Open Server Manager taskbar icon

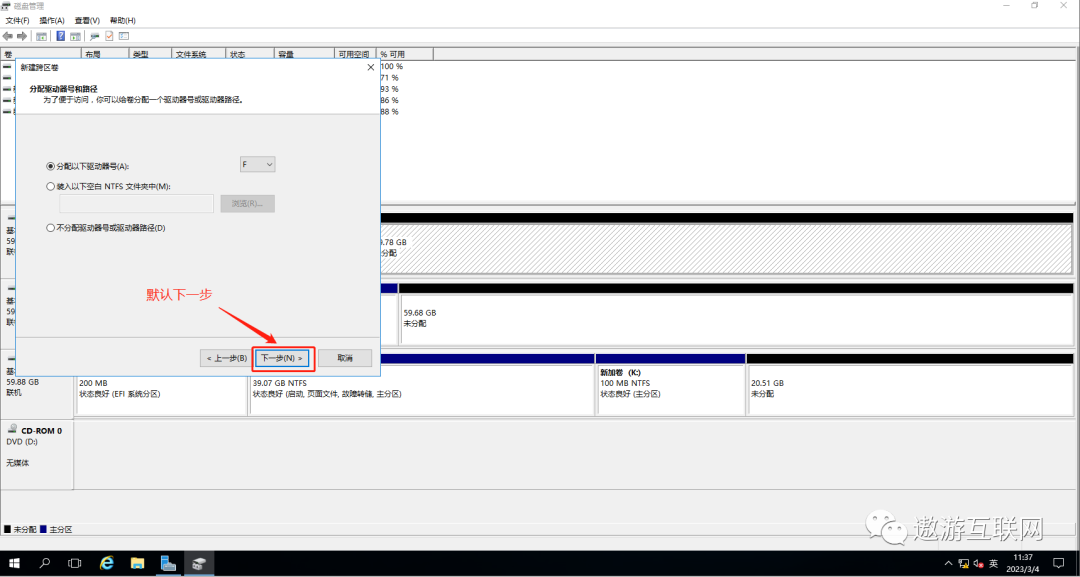[x=168, y=563]
